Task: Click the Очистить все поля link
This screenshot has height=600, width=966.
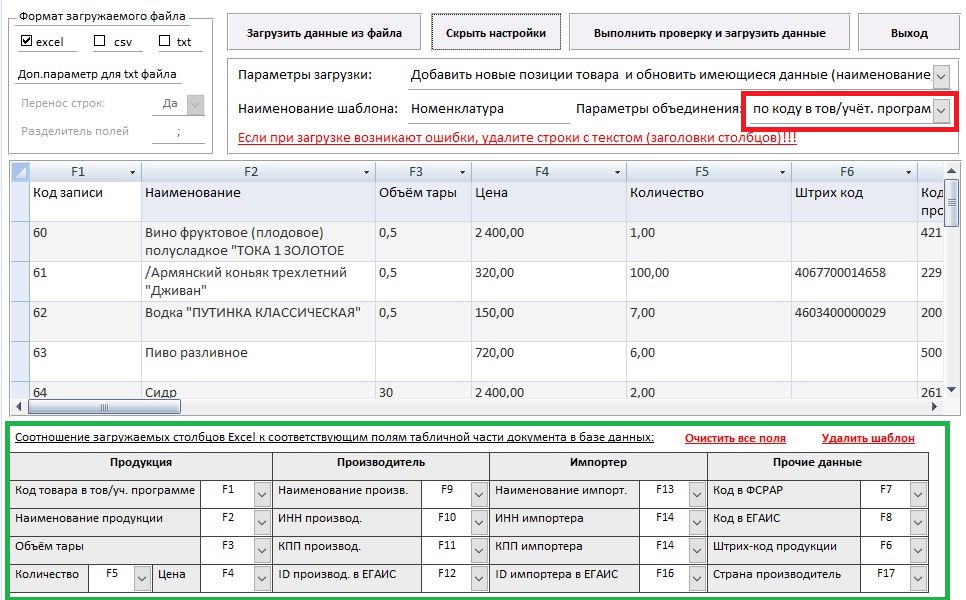Action: [735, 438]
